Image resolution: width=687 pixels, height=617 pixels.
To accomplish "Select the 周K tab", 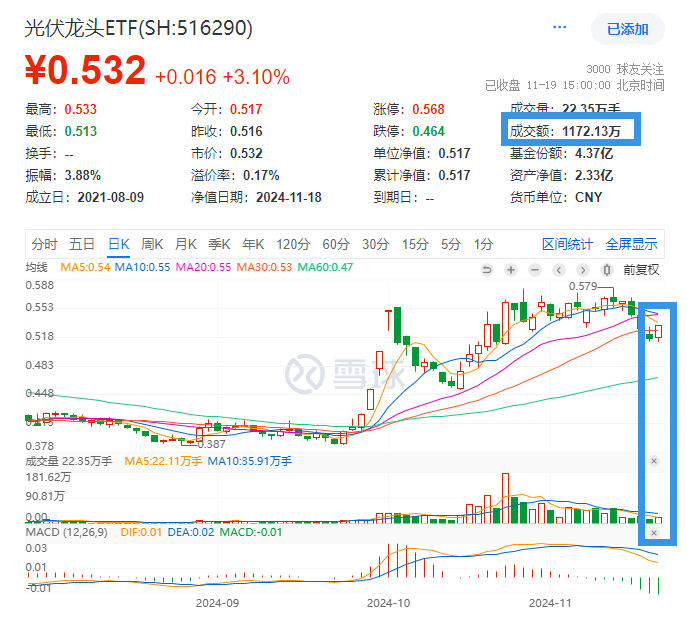I will (152, 244).
